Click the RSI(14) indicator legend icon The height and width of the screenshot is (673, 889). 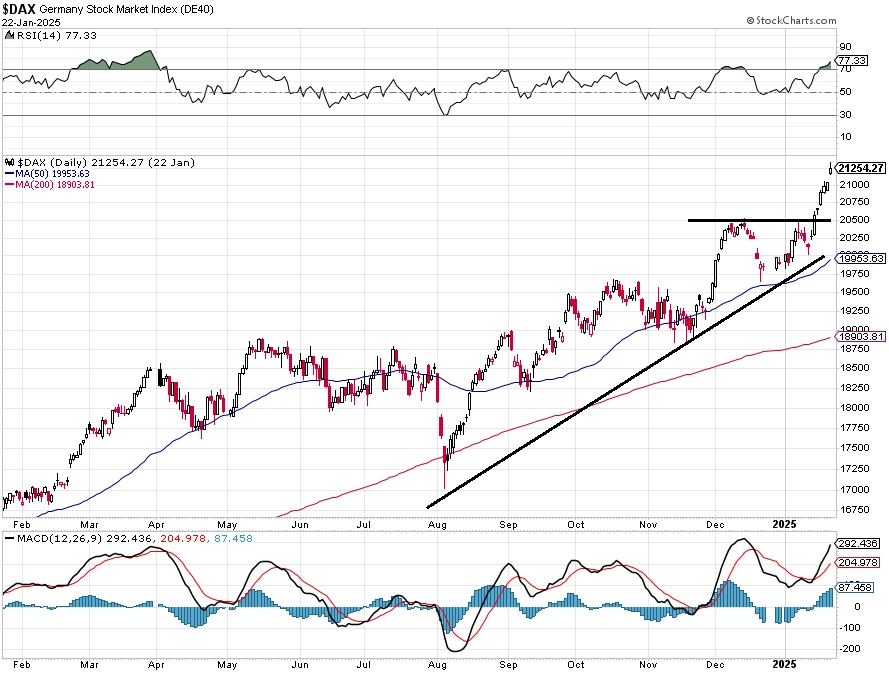(9, 35)
